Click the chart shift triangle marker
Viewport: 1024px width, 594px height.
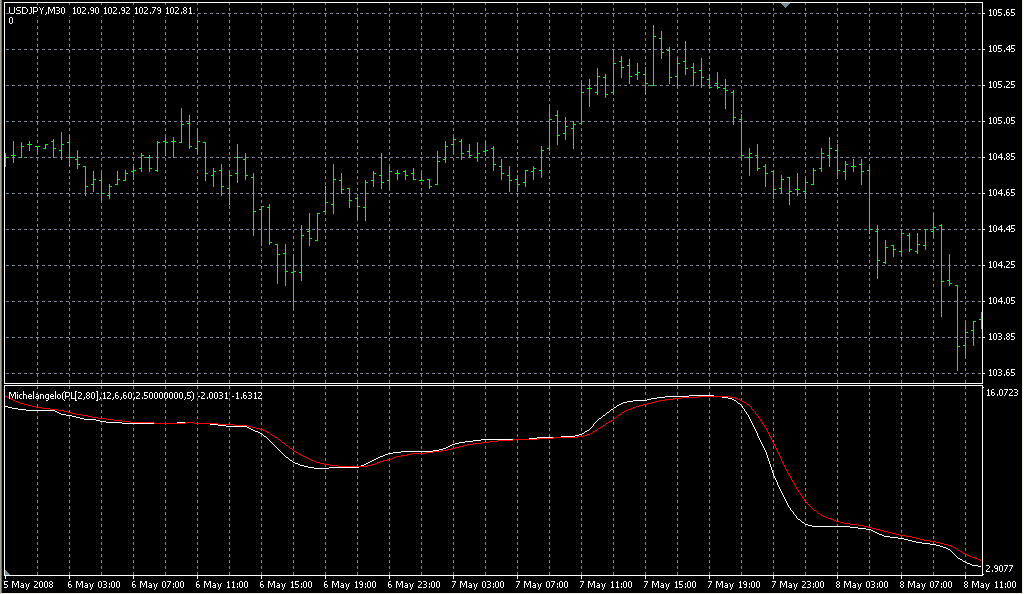786,6
